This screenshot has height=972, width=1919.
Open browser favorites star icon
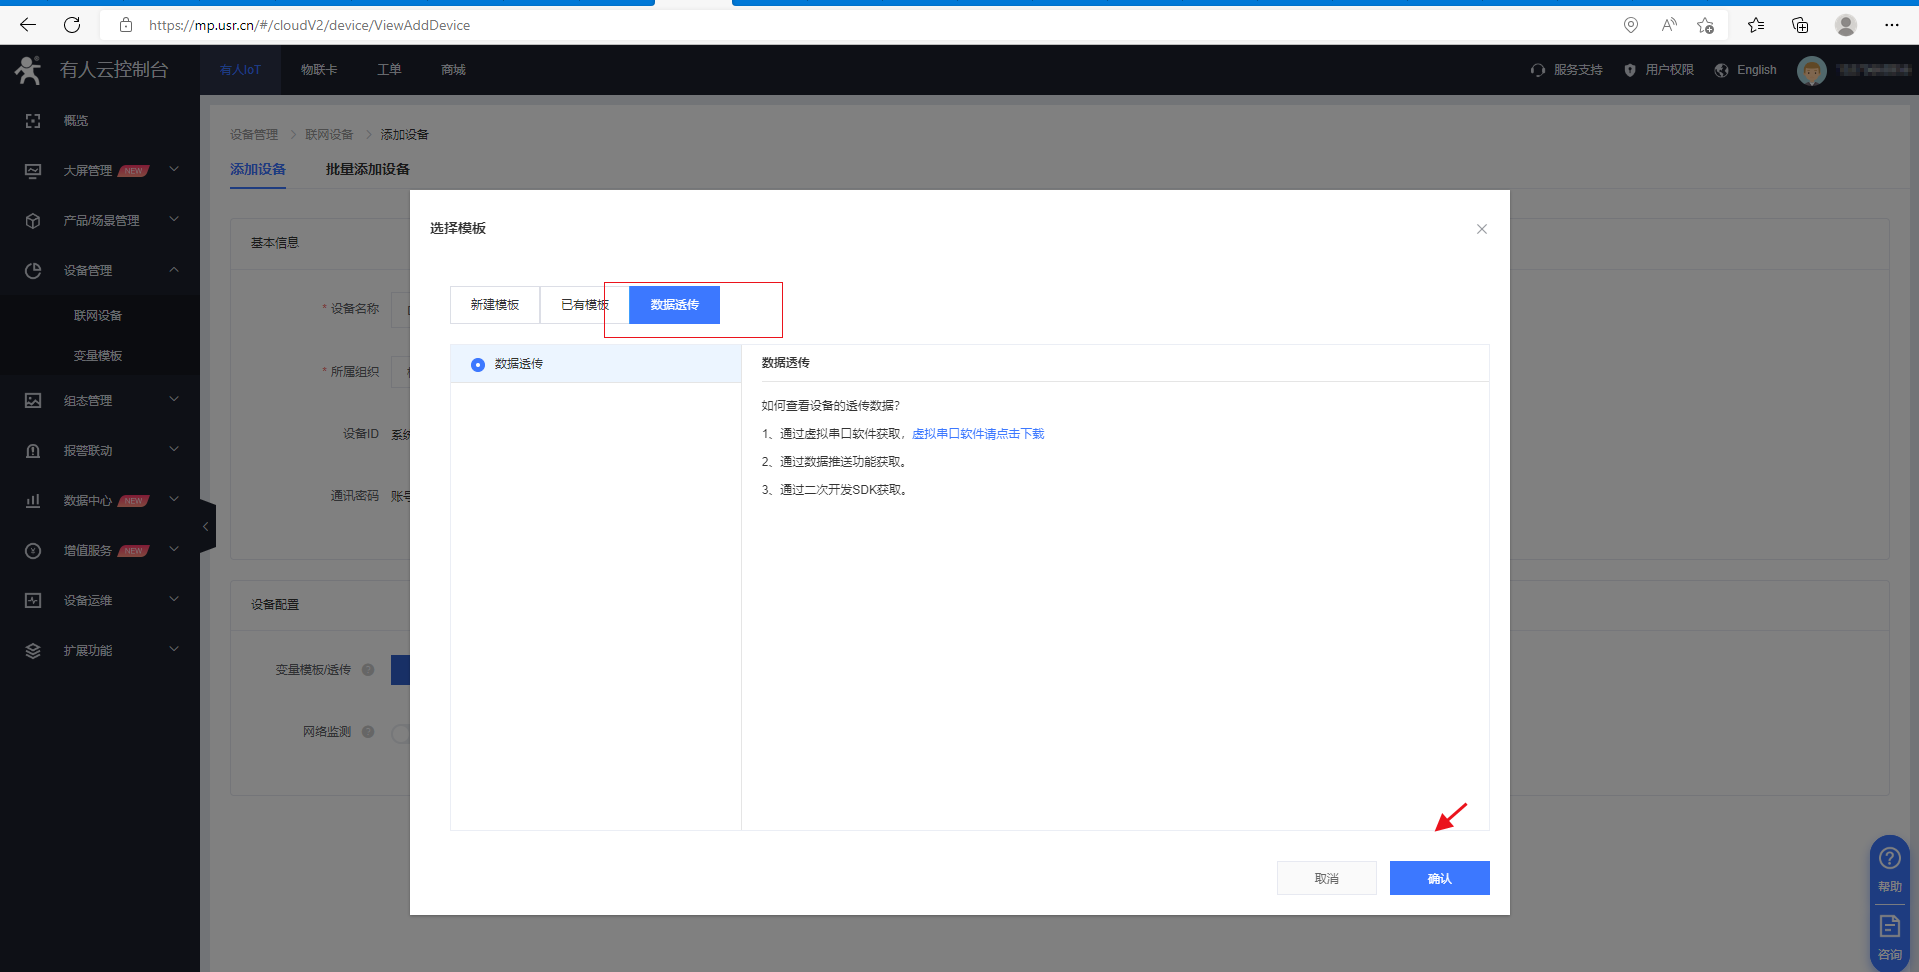(1755, 25)
